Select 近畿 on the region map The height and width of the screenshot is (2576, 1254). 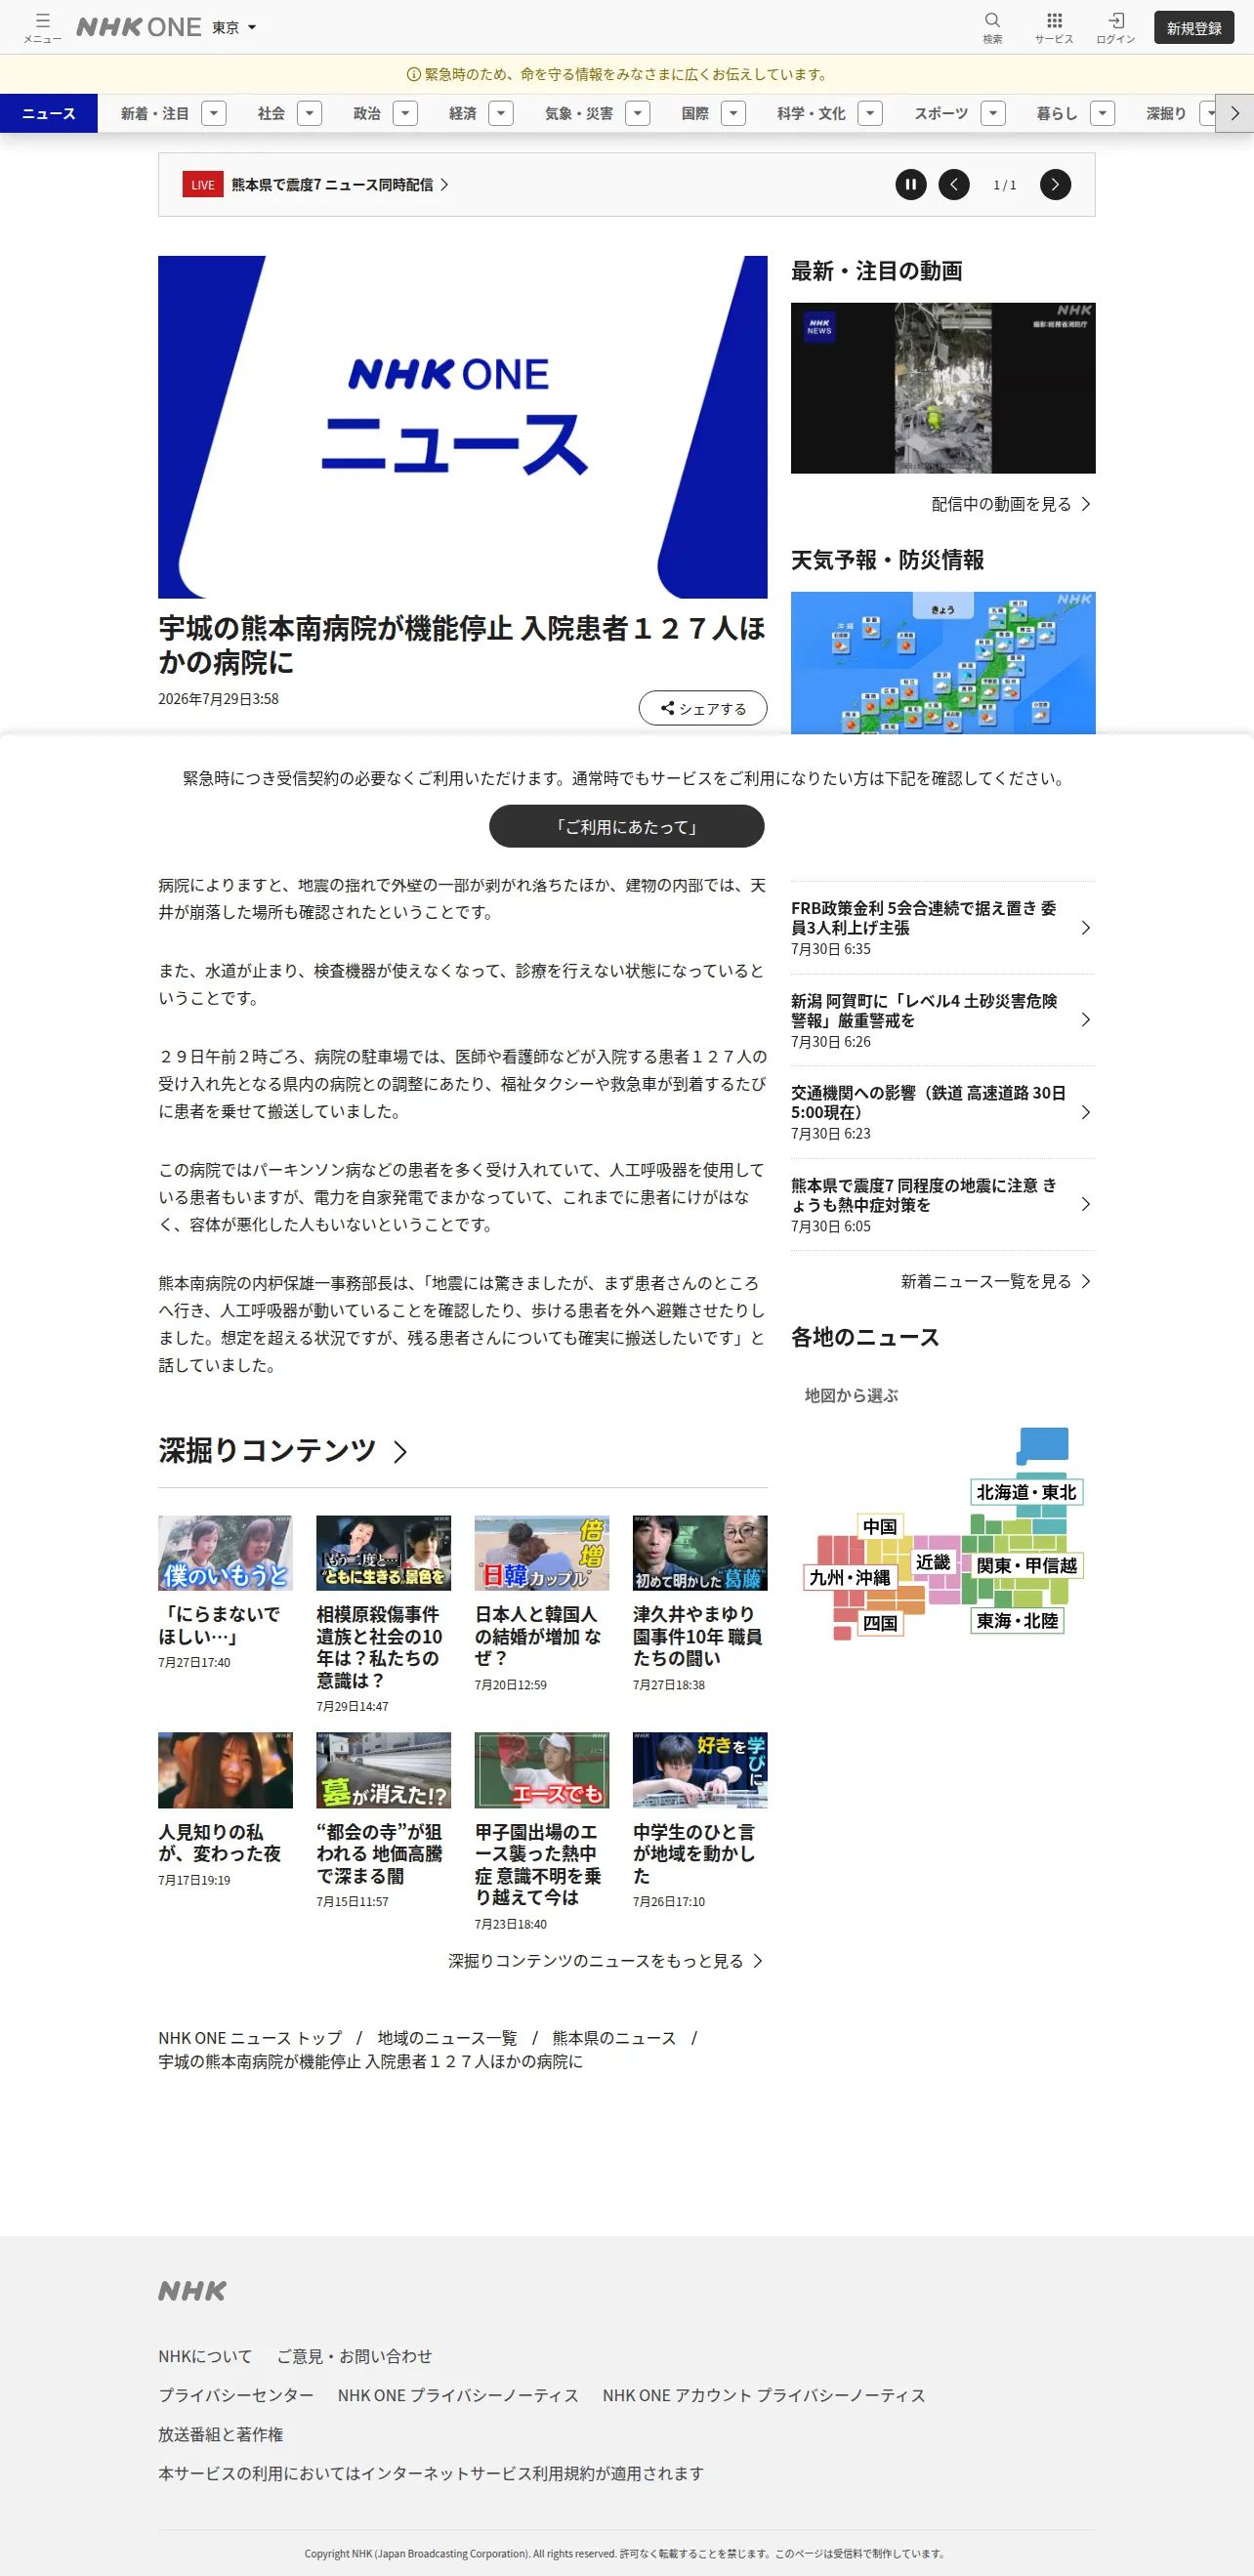(933, 1562)
